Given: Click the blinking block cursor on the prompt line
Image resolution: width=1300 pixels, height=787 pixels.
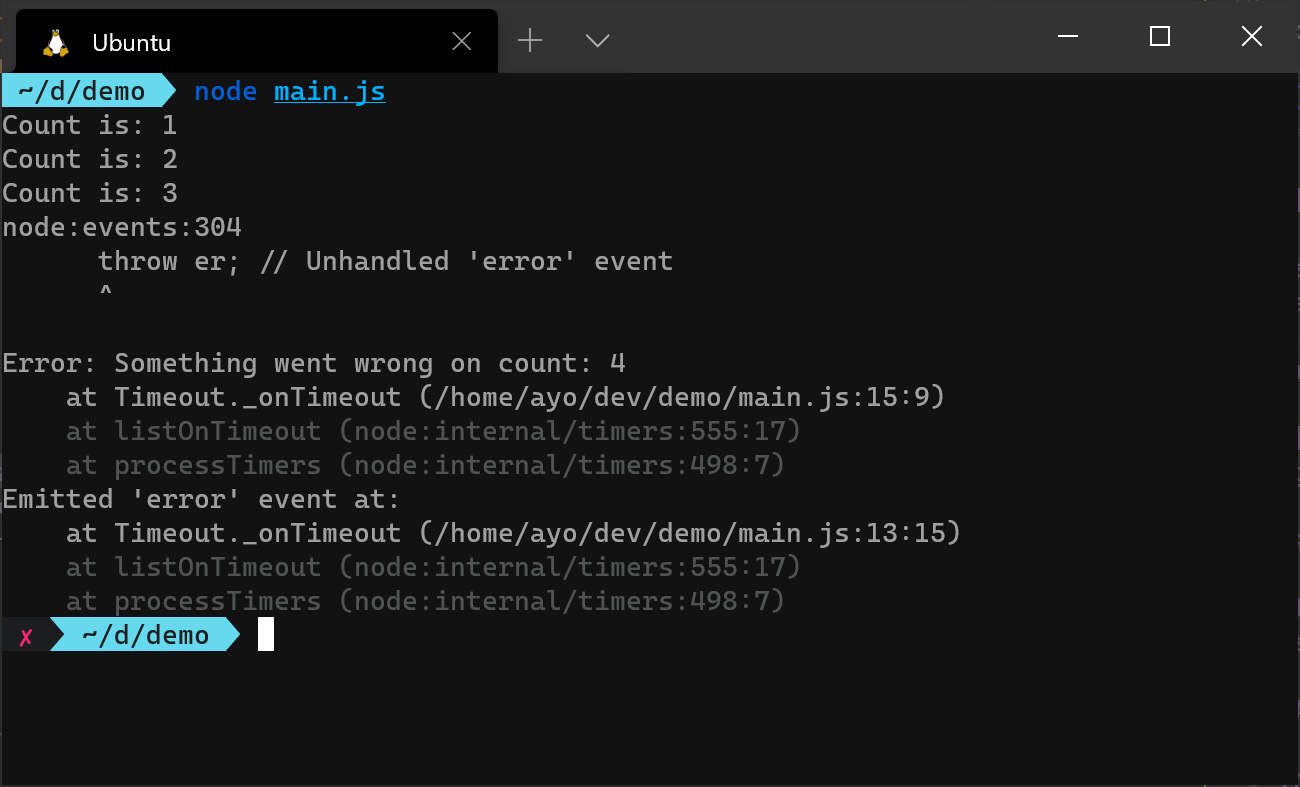Looking at the screenshot, I should pyautogui.click(x=265, y=634).
